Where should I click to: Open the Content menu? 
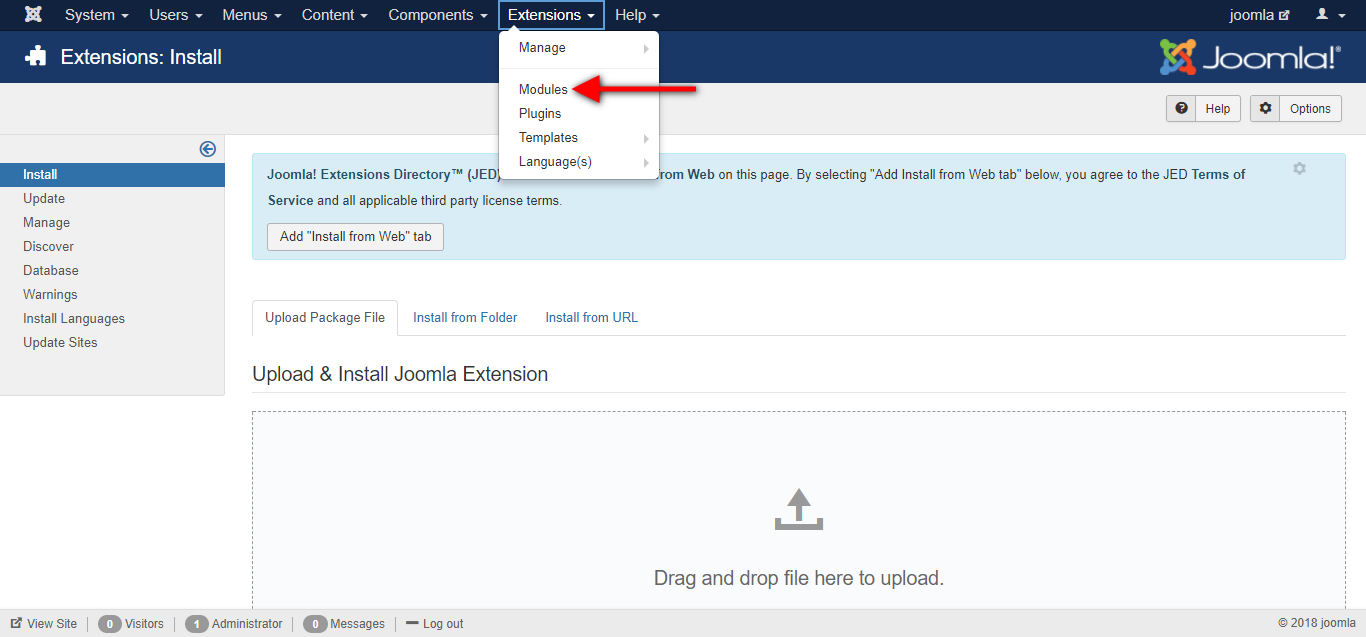point(335,15)
